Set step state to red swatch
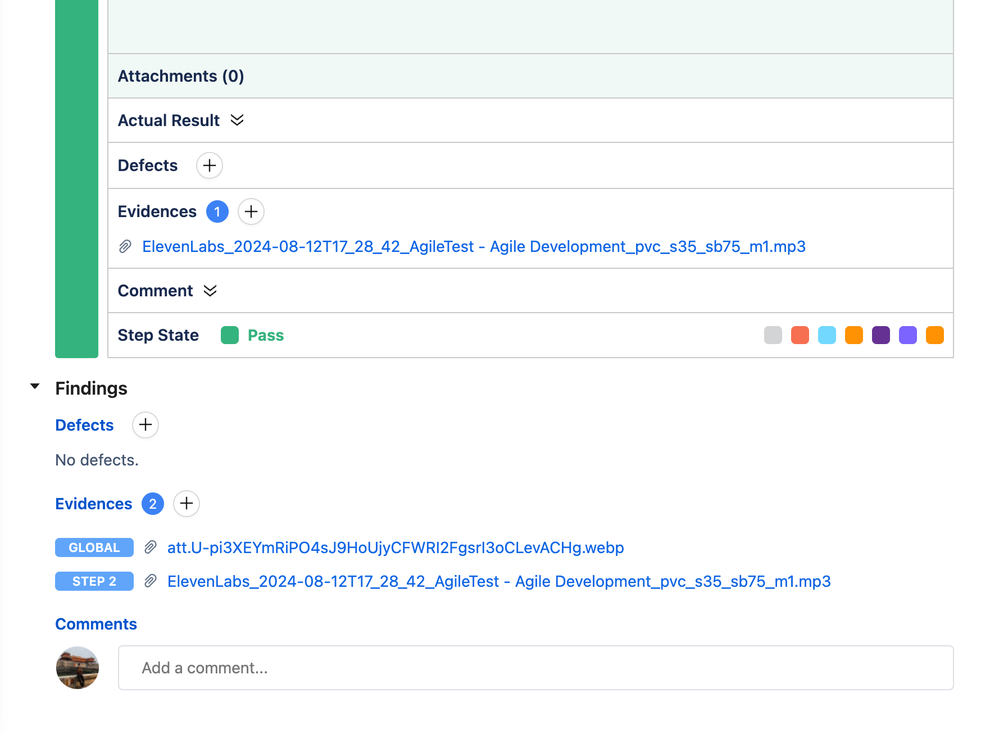Screen dimensions: 999x732 [x=800, y=335]
